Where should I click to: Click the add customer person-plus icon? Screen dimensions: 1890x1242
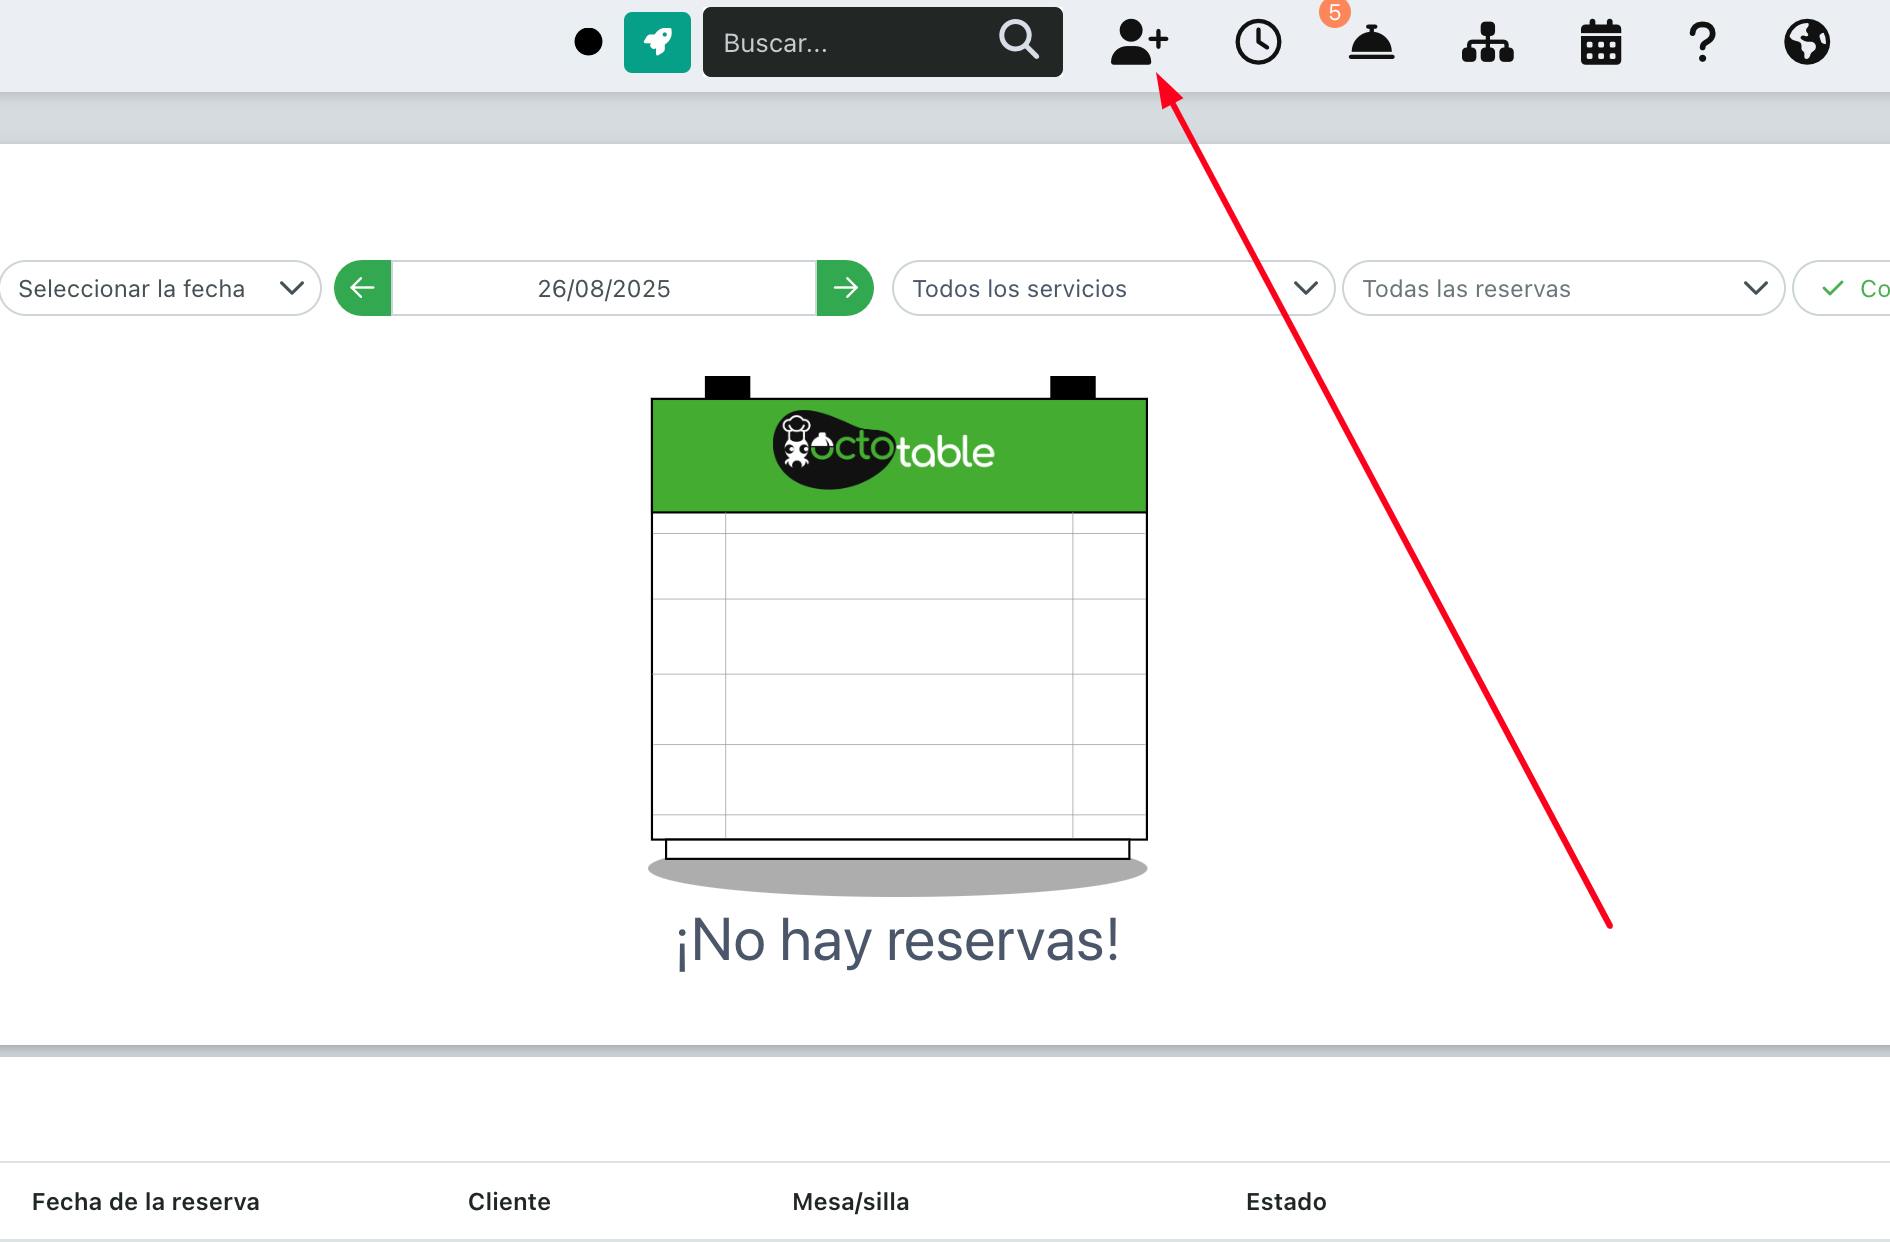1139,42
